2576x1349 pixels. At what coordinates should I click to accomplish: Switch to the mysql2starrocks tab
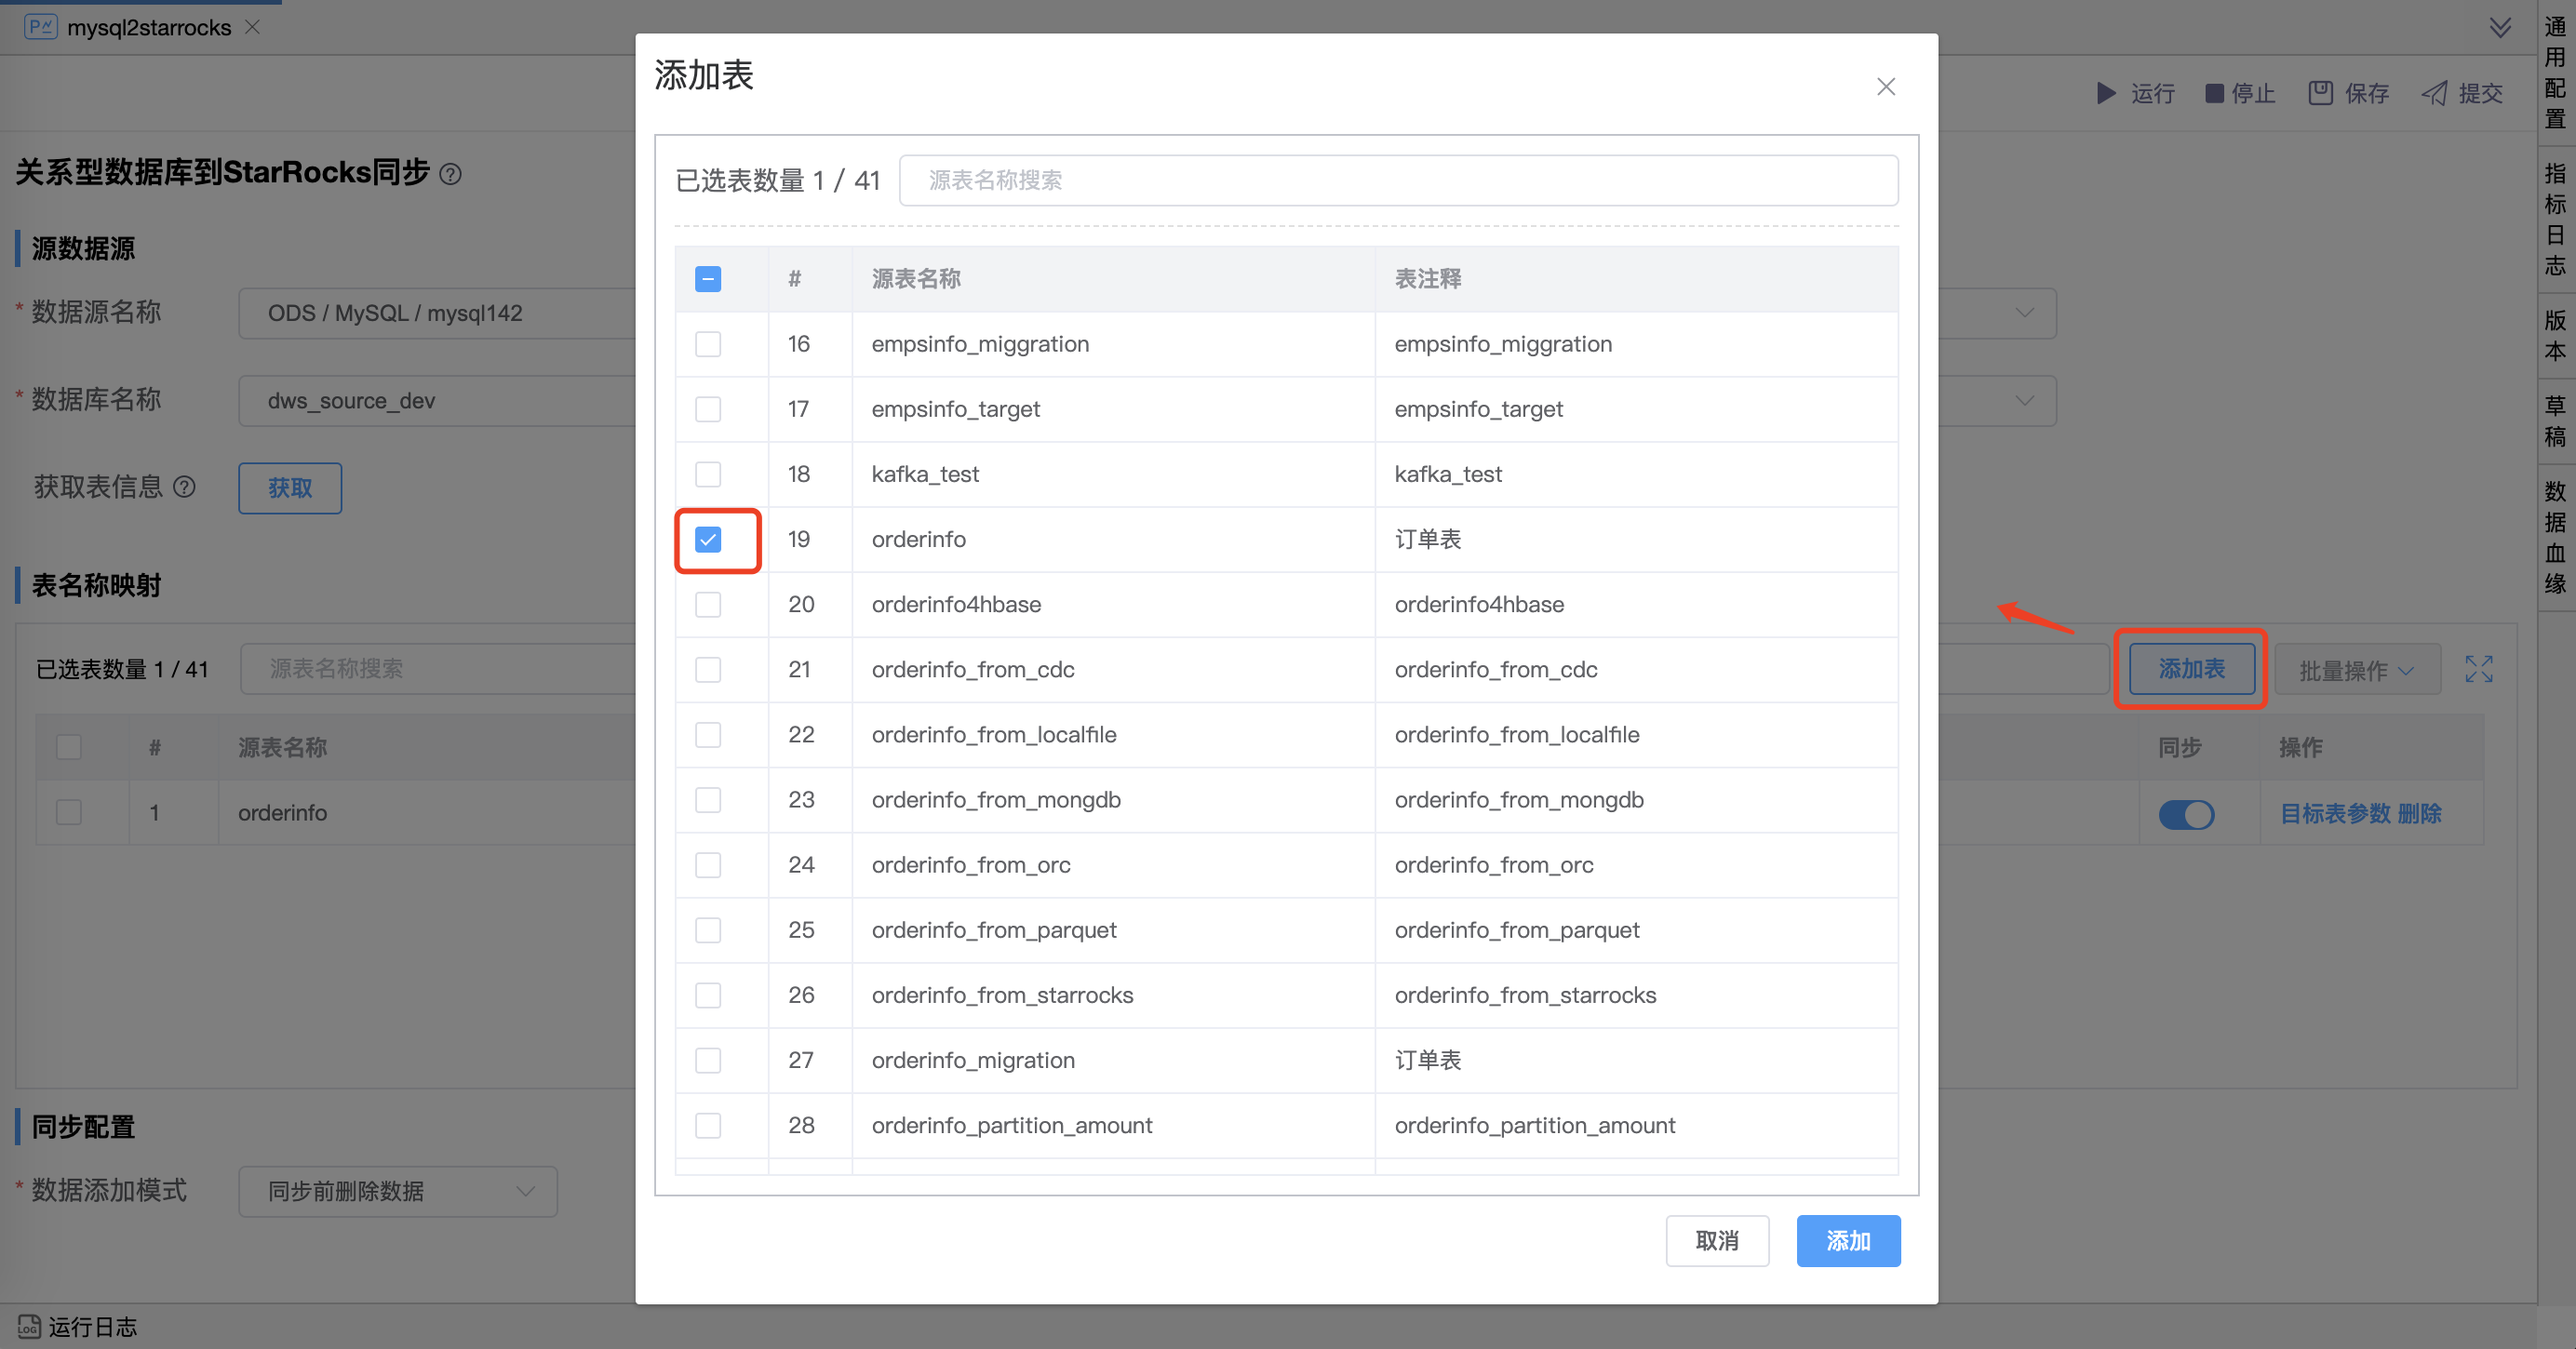[x=148, y=27]
